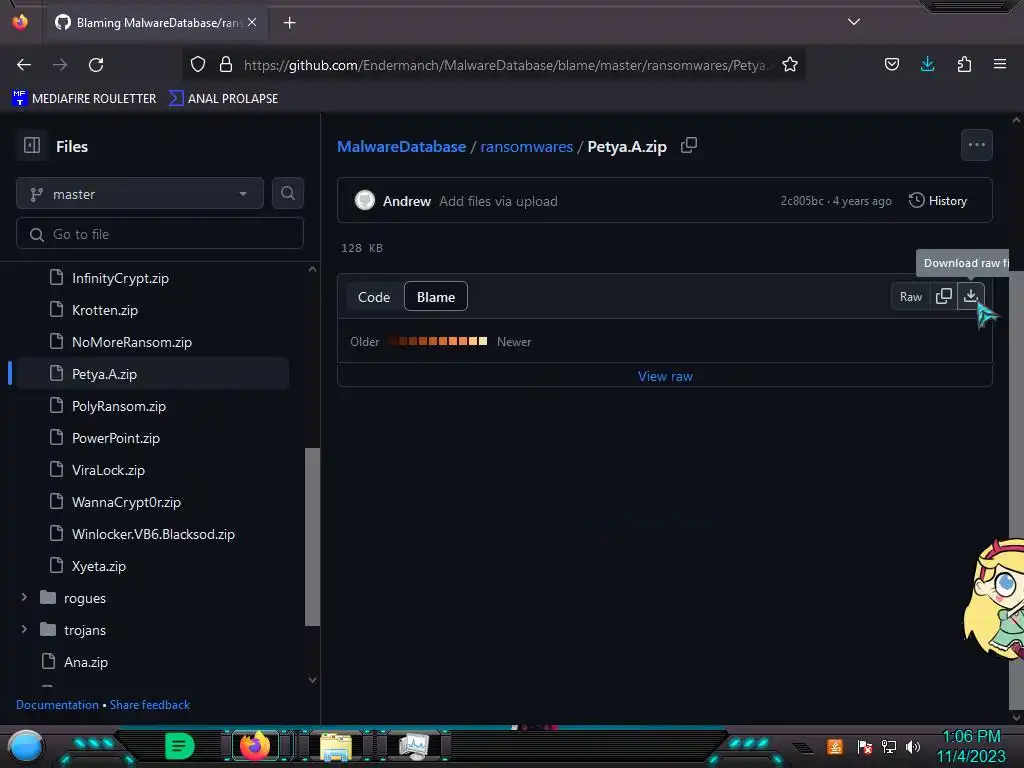Click Add files via upload commit message
Viewport: 1024px width, 768px height.
coord(498,201)
